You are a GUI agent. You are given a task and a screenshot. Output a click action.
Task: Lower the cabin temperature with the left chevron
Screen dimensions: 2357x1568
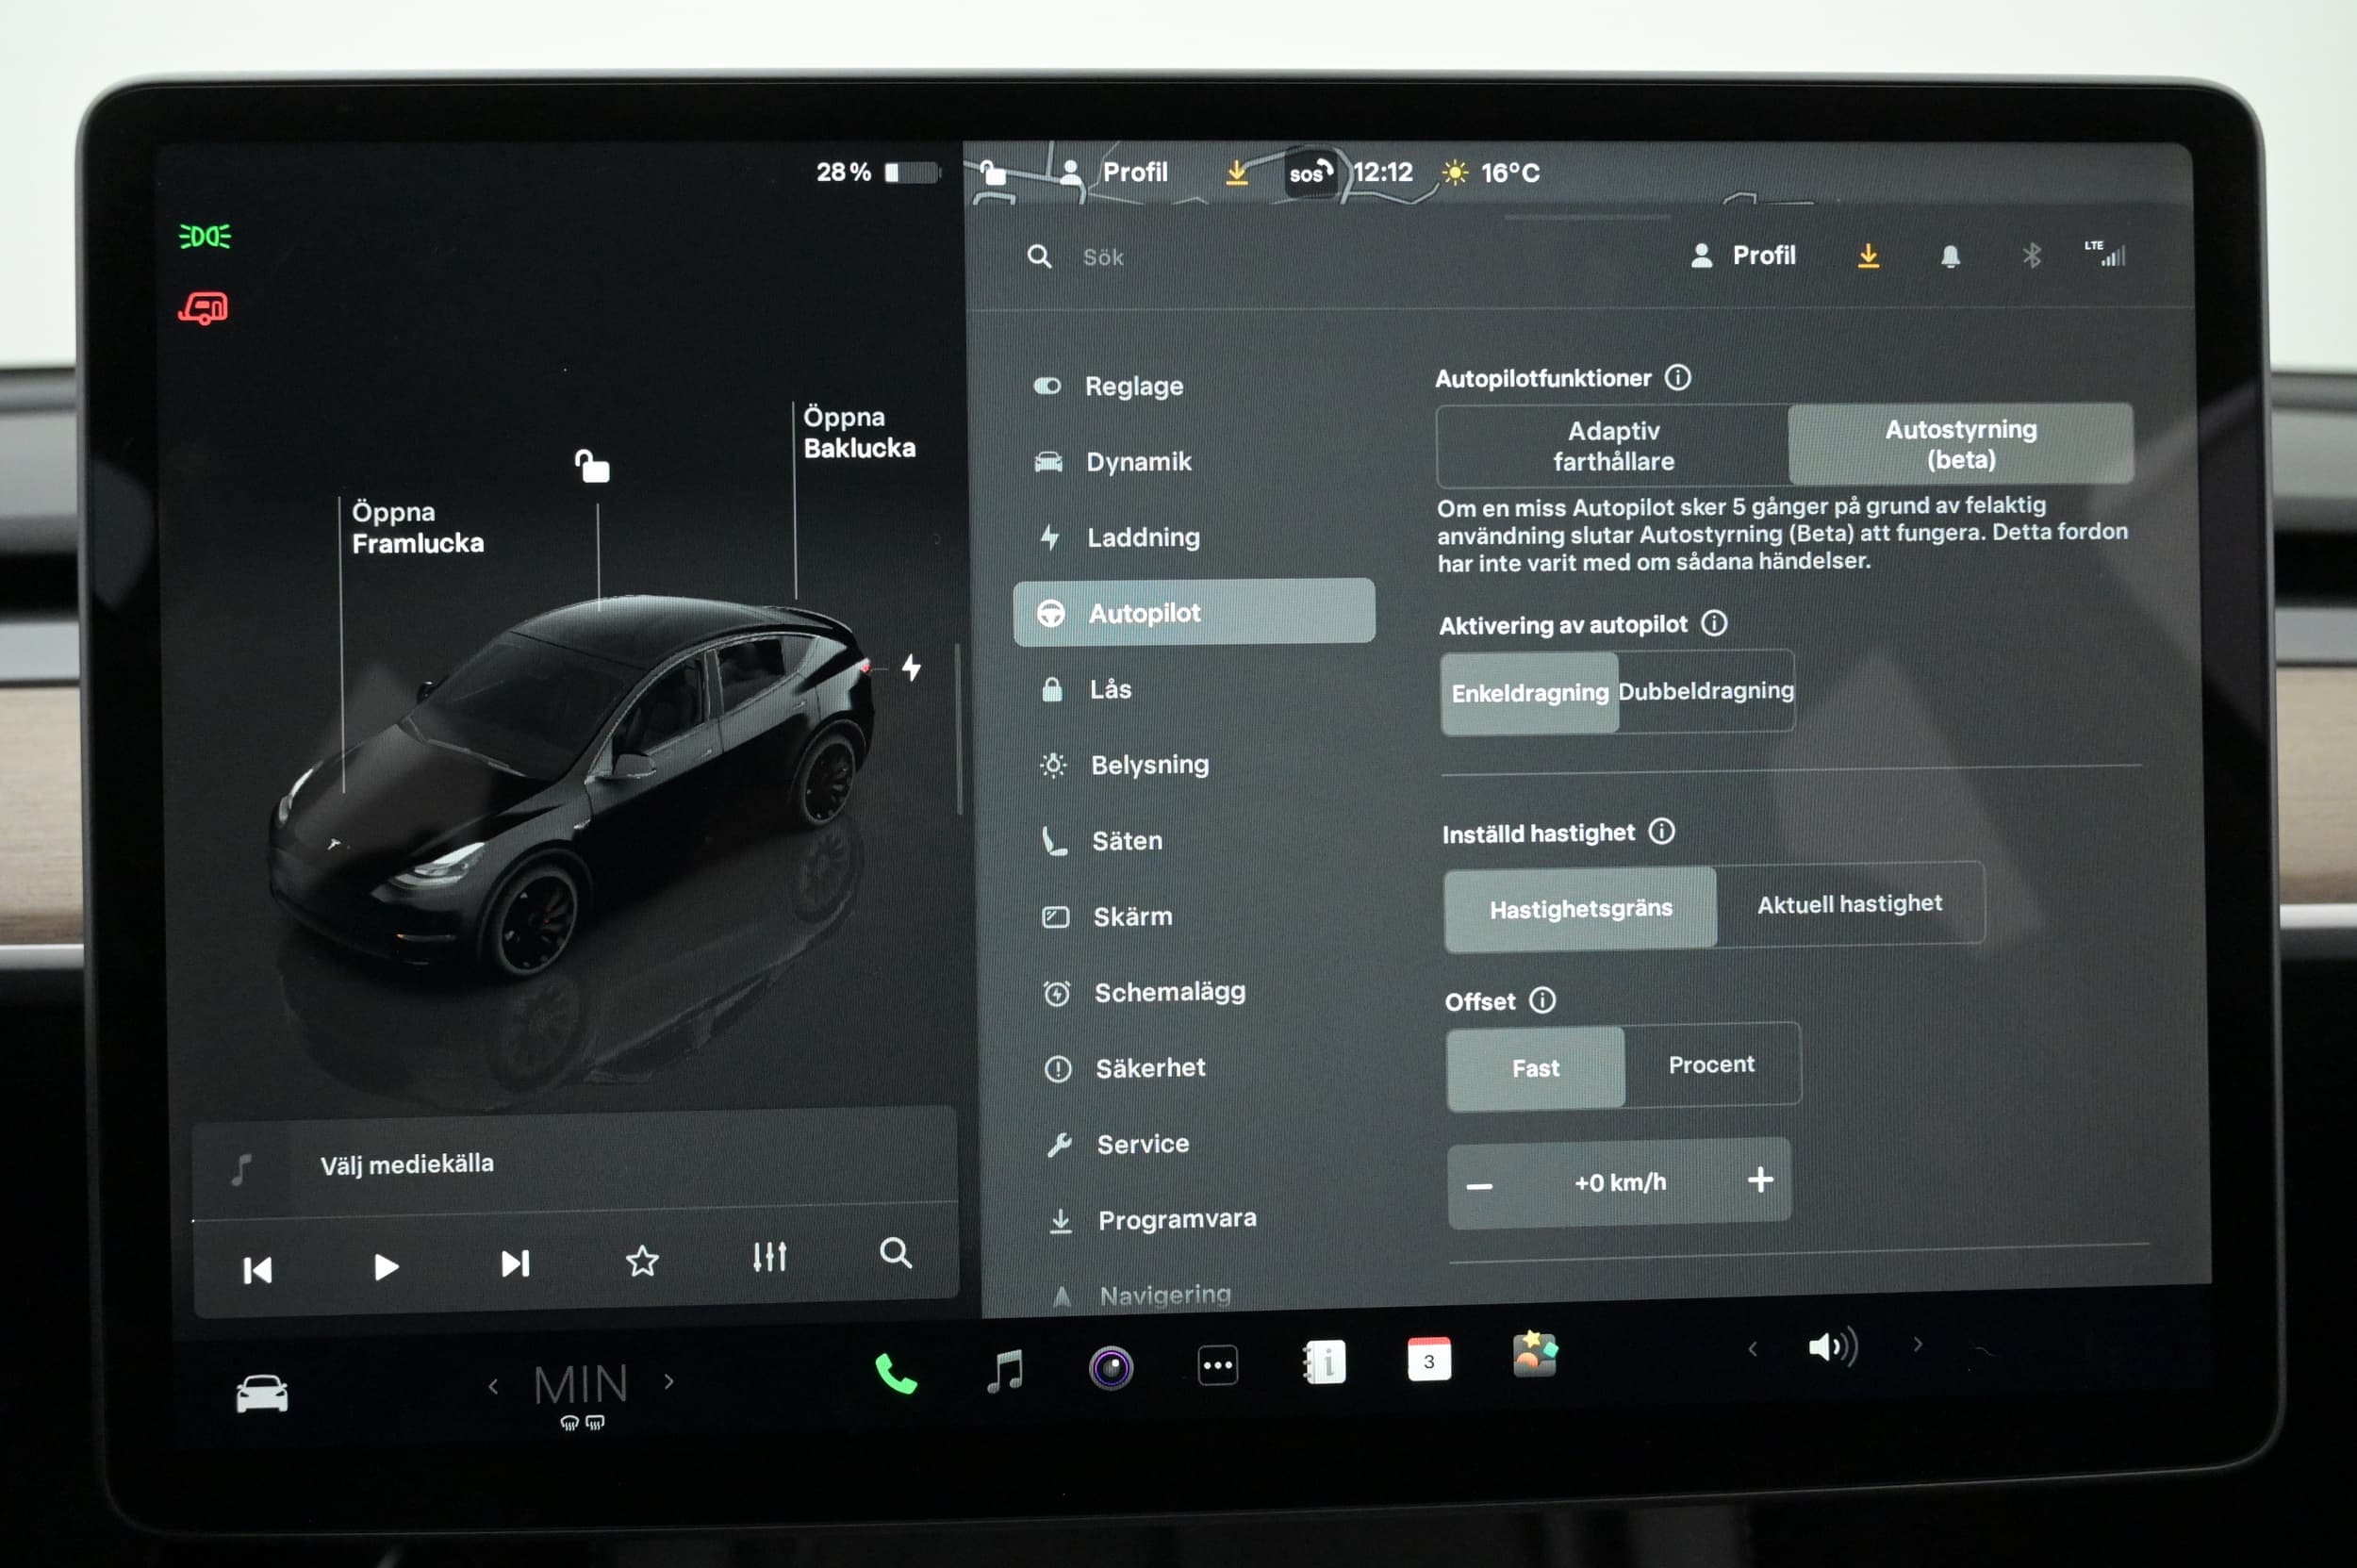pos(493,1386)
